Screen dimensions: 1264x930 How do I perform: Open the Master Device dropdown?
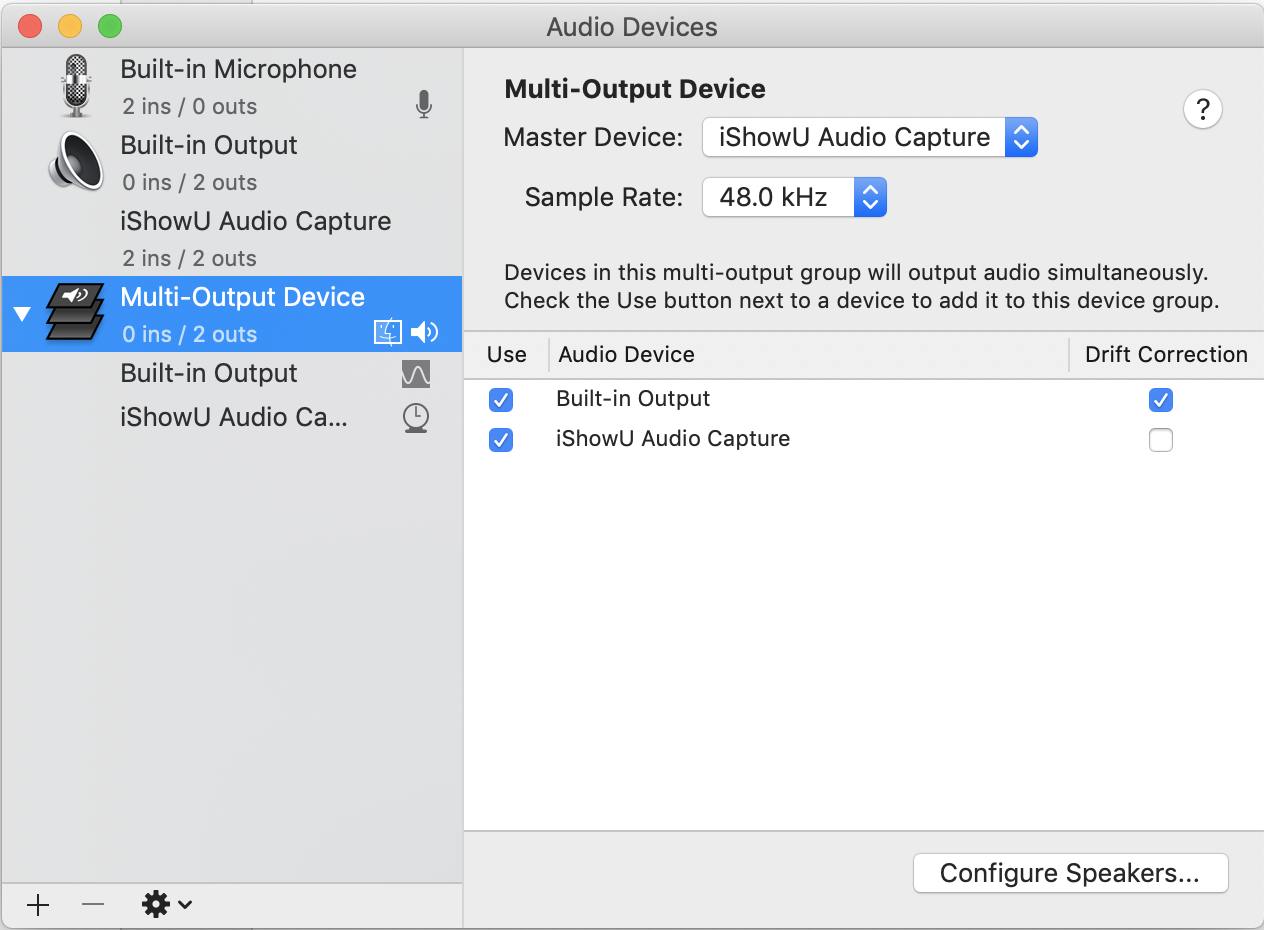coord(870,137)
